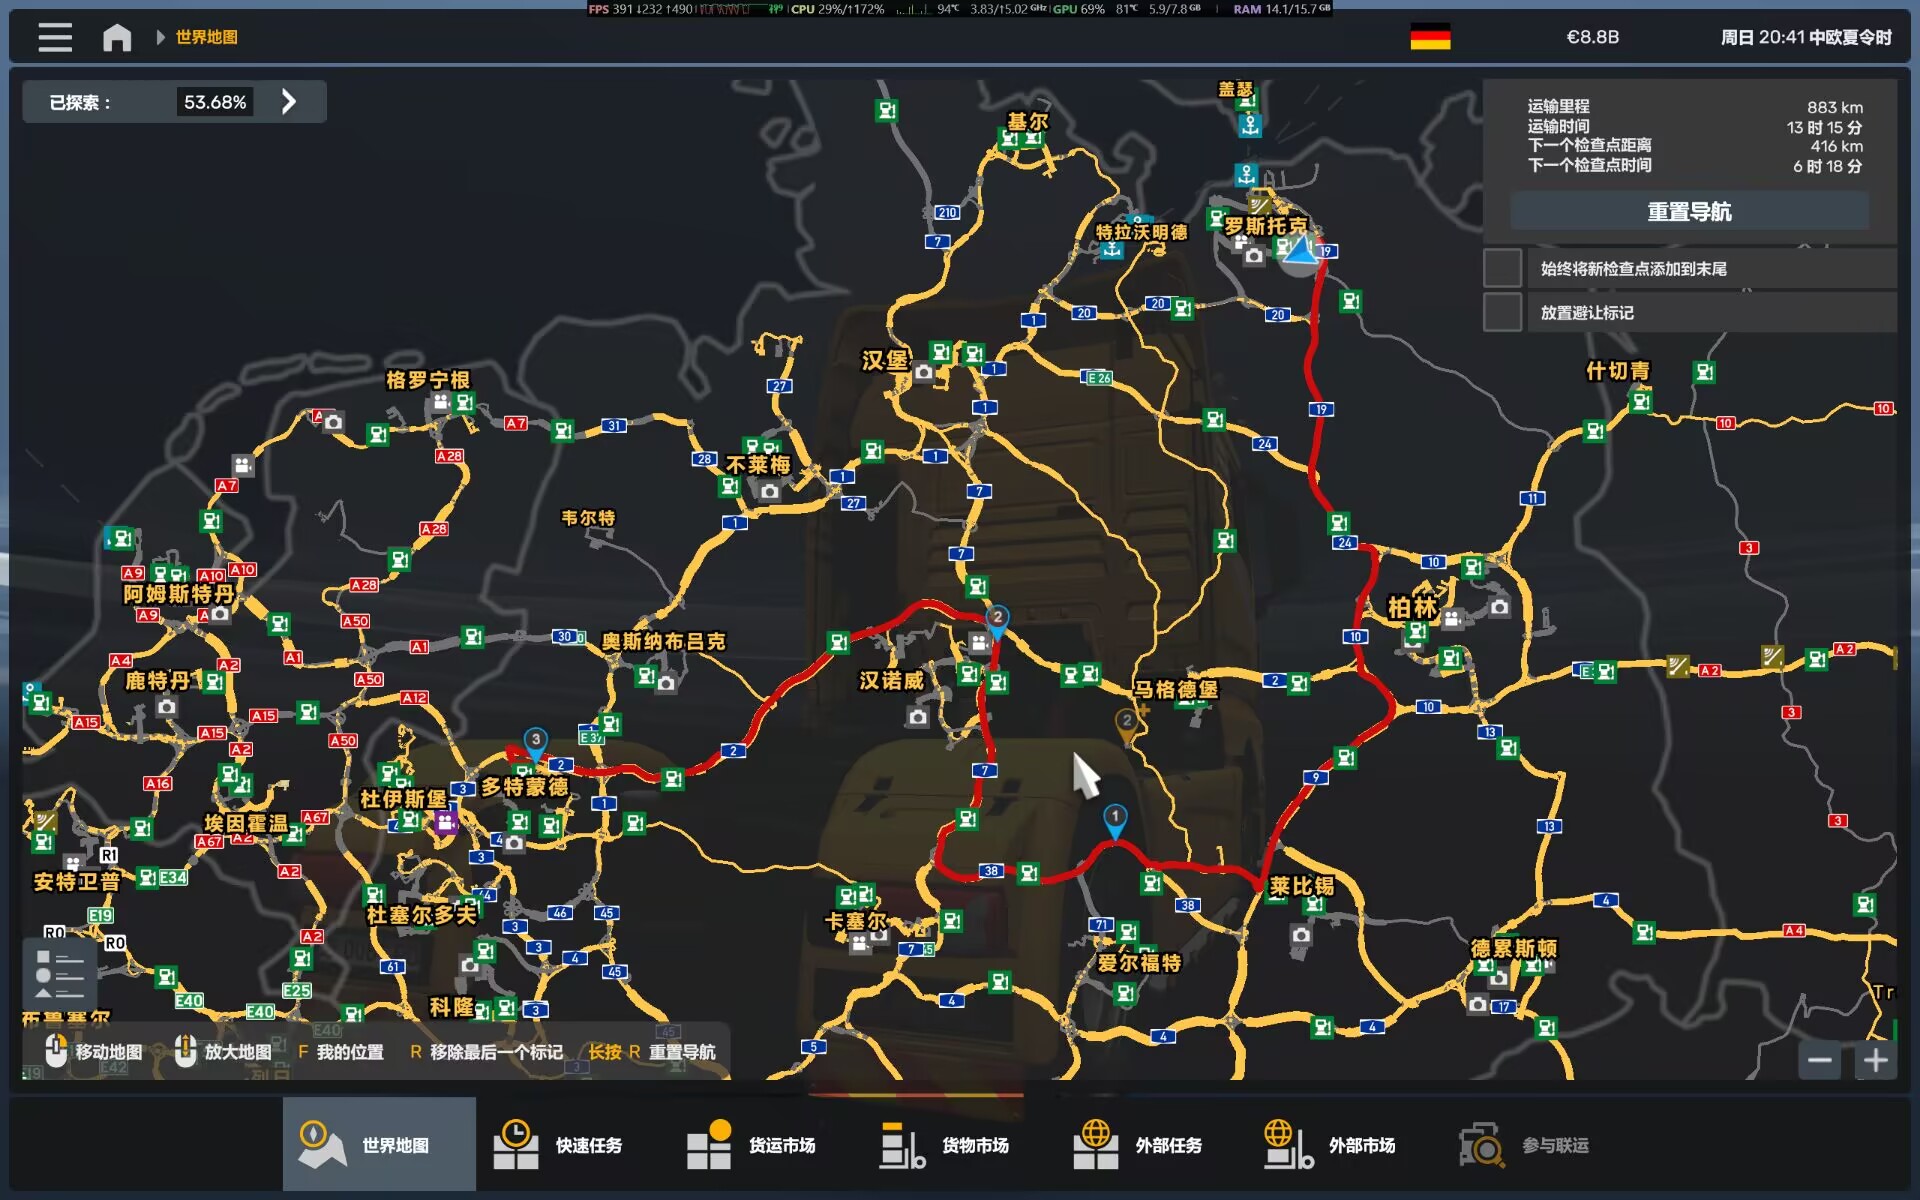Click the fuel station icon near Kiel
The width and height of the screenshot is (1920, 1200).
[x=1010, y=139]
